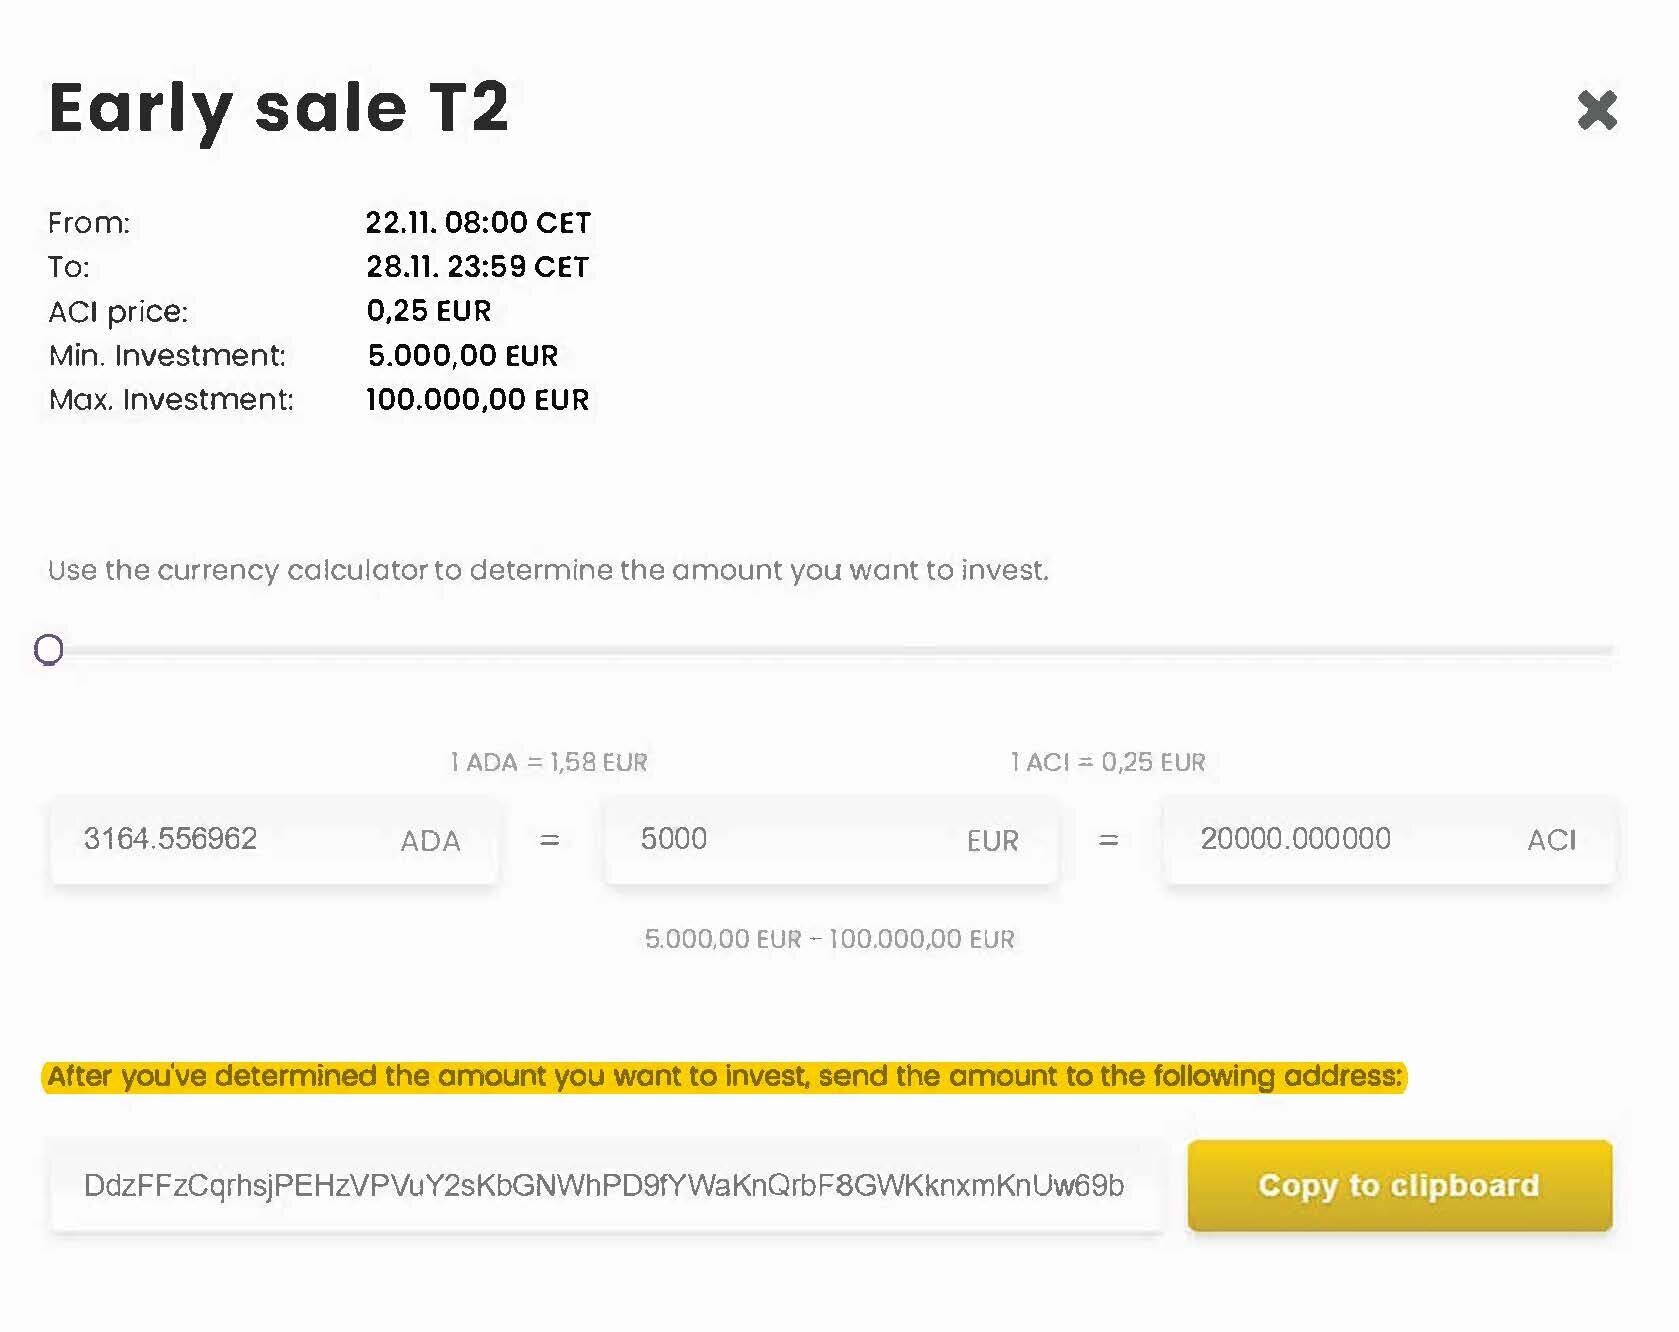Click the To date value 28.11. 23:59 CET

477,267
